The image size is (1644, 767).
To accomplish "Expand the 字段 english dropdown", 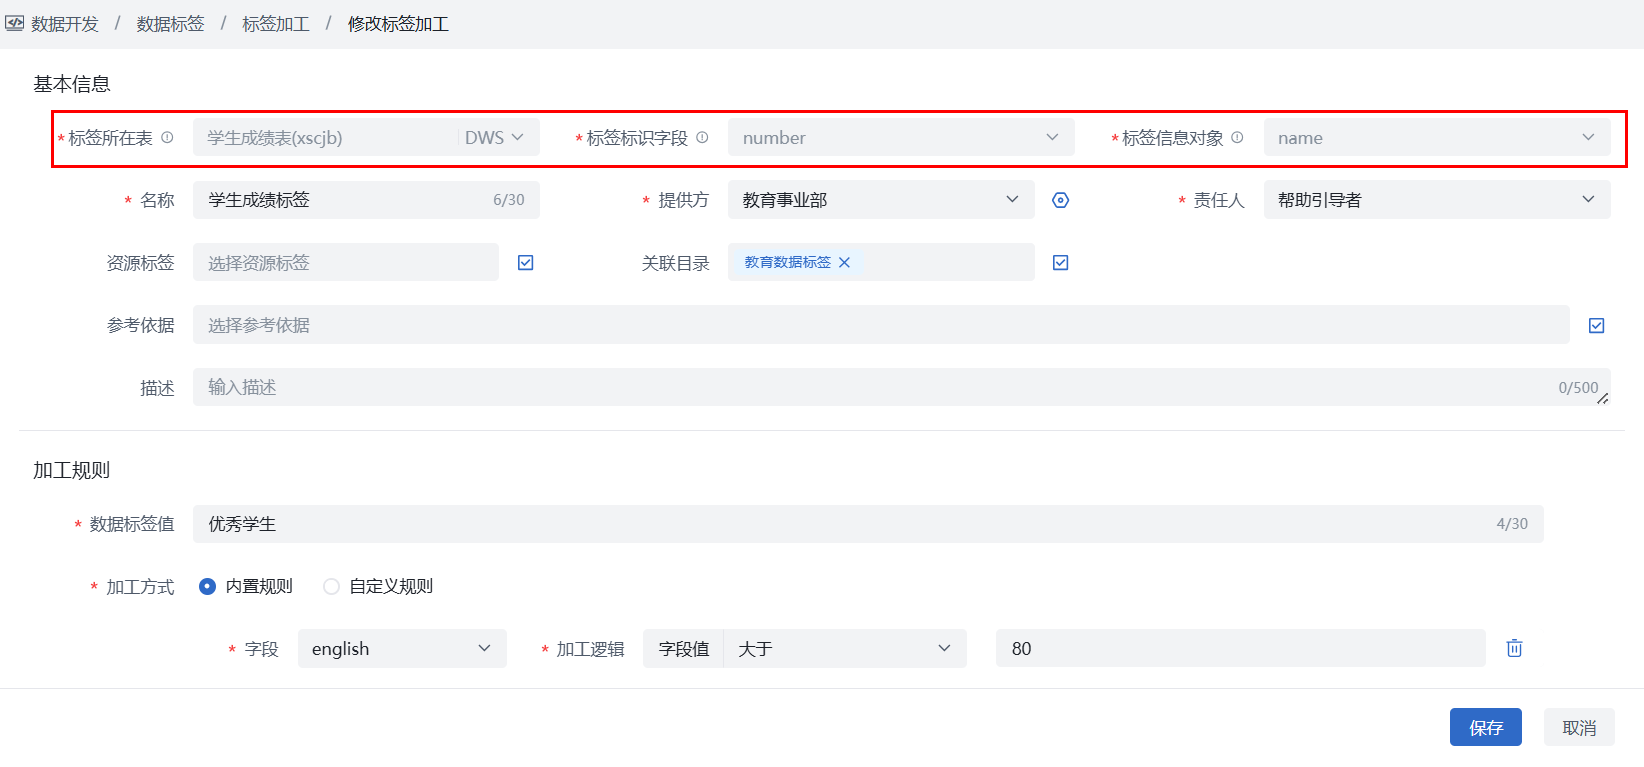I will pos(401,649).
